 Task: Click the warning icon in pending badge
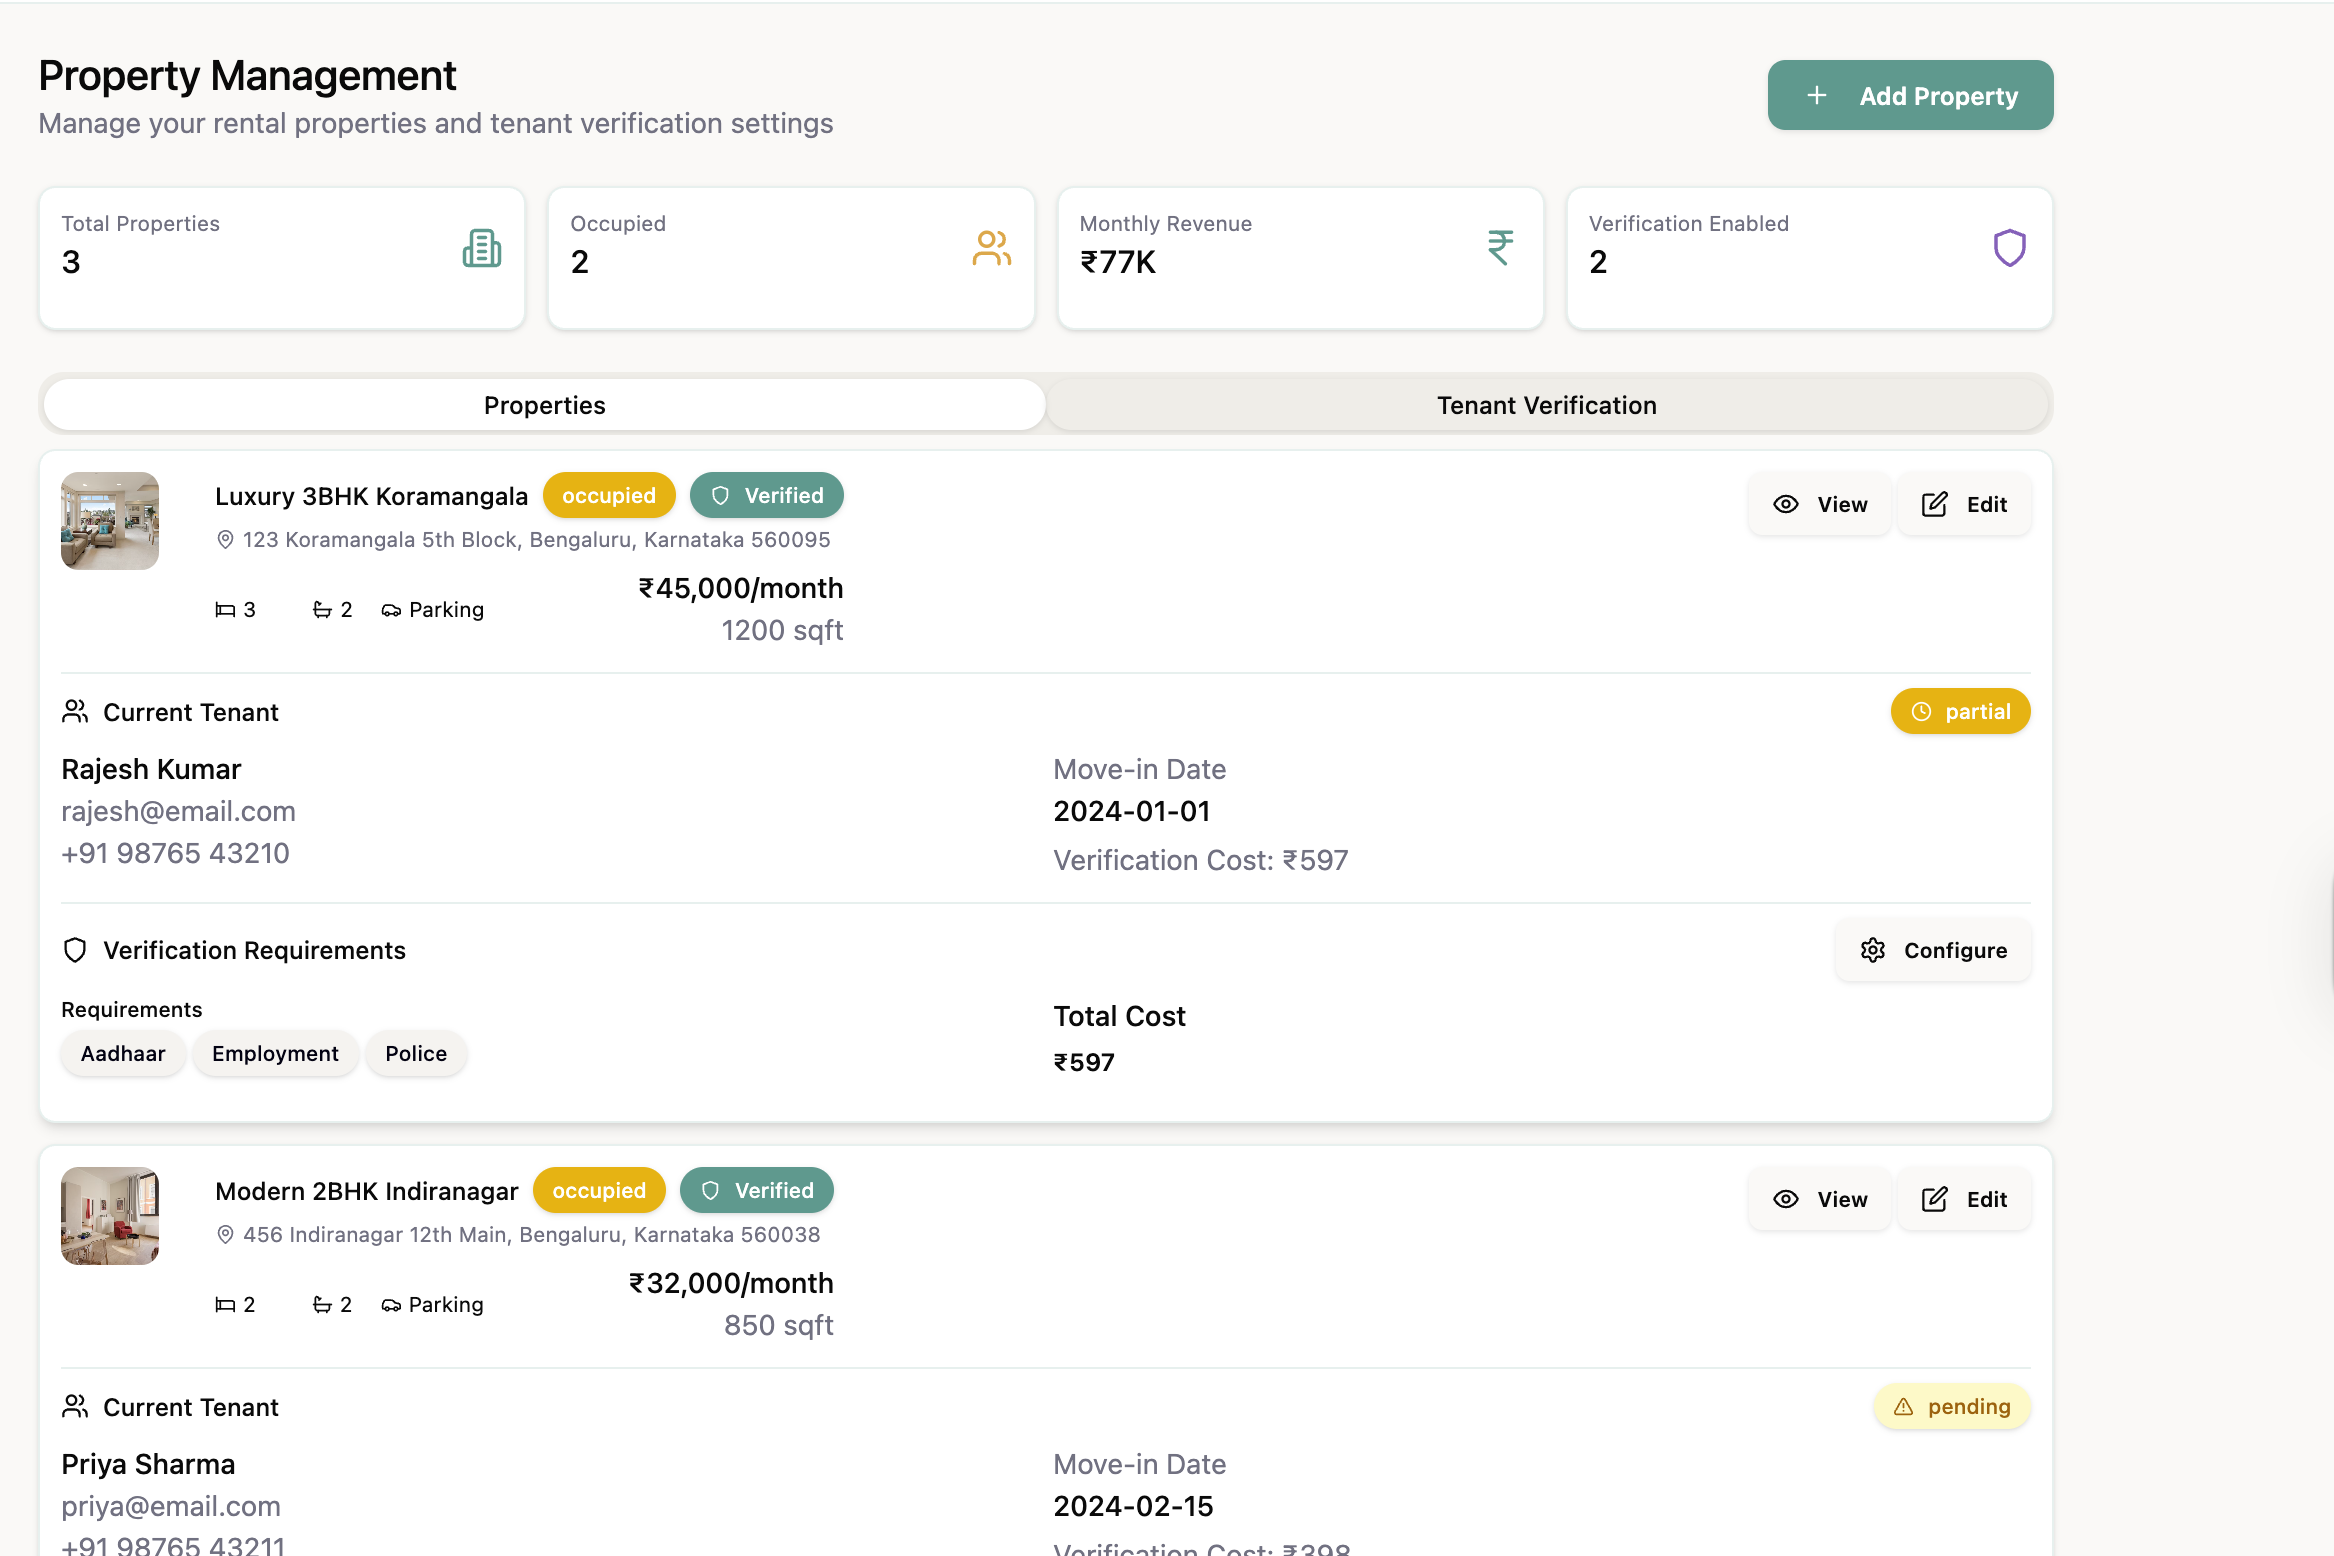(1903, 1406)
